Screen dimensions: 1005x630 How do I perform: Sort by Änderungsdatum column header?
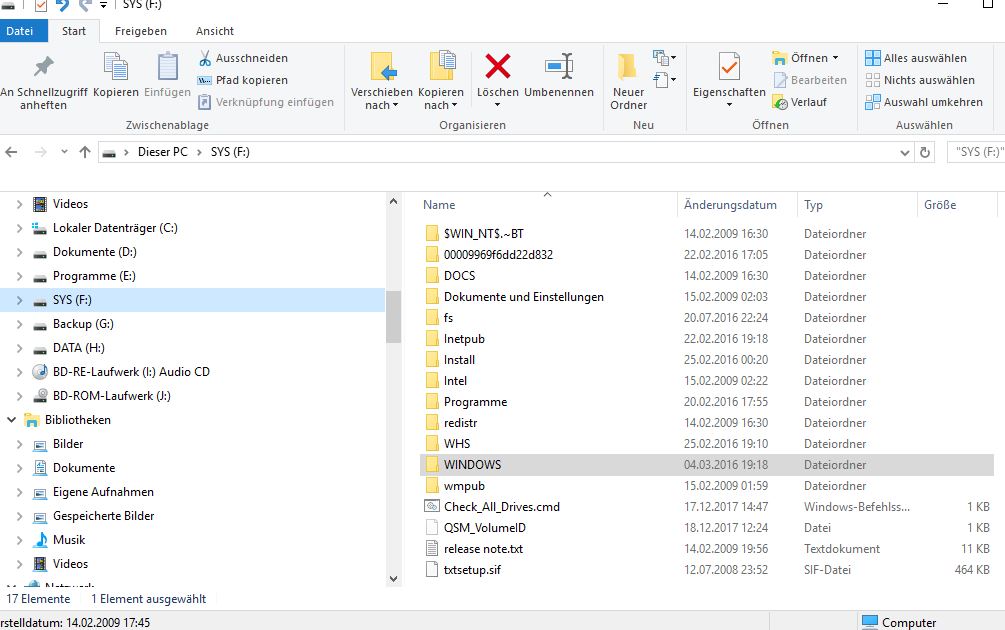pyautogui.click(x=730, y=205)
